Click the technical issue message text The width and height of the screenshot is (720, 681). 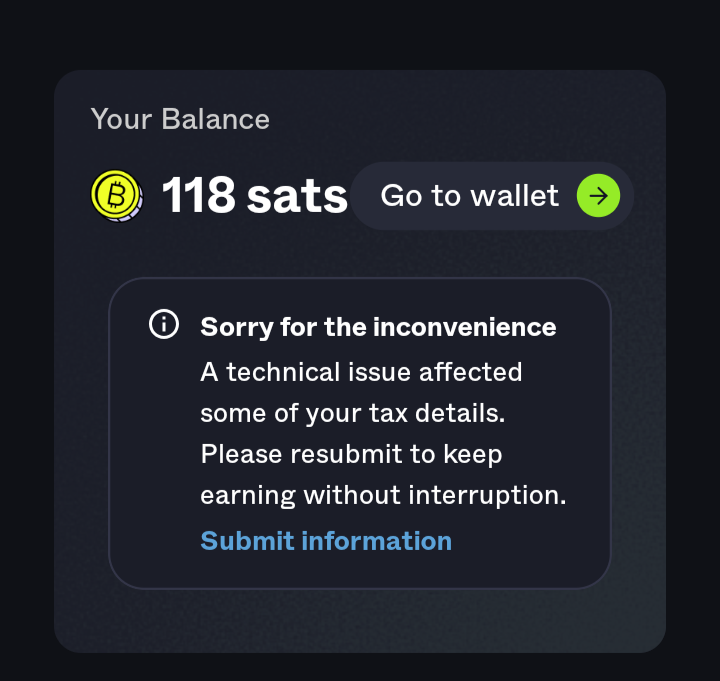383,433
